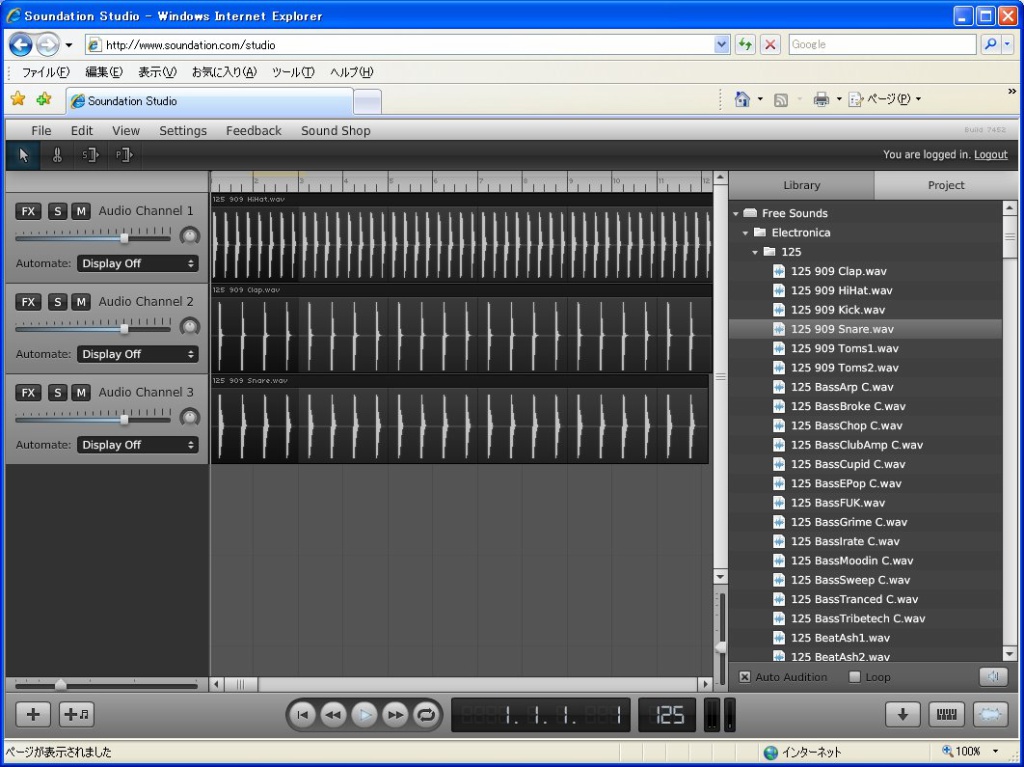Mute Audio Channel 2
1024x767 pixels.
[x=81, y=302]
